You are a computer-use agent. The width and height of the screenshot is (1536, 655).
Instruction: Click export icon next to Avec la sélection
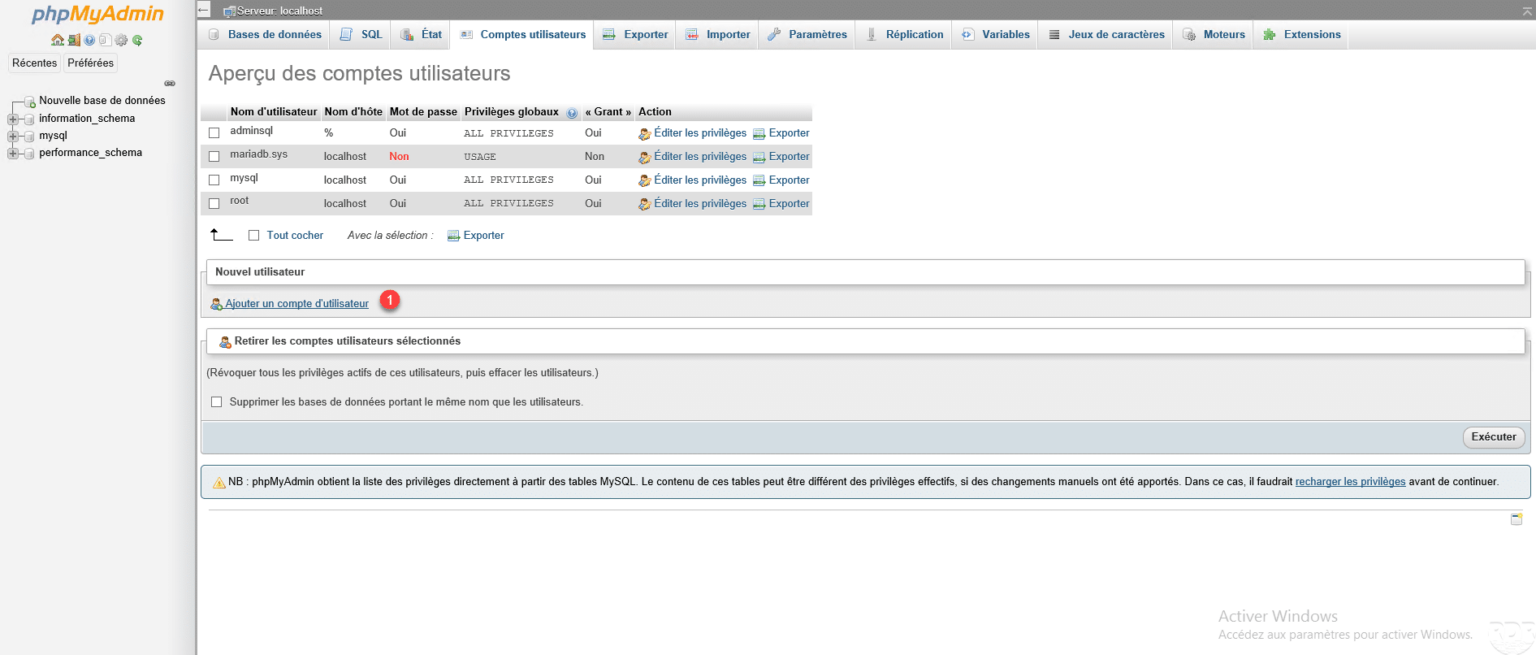click(x=453, y=236)
